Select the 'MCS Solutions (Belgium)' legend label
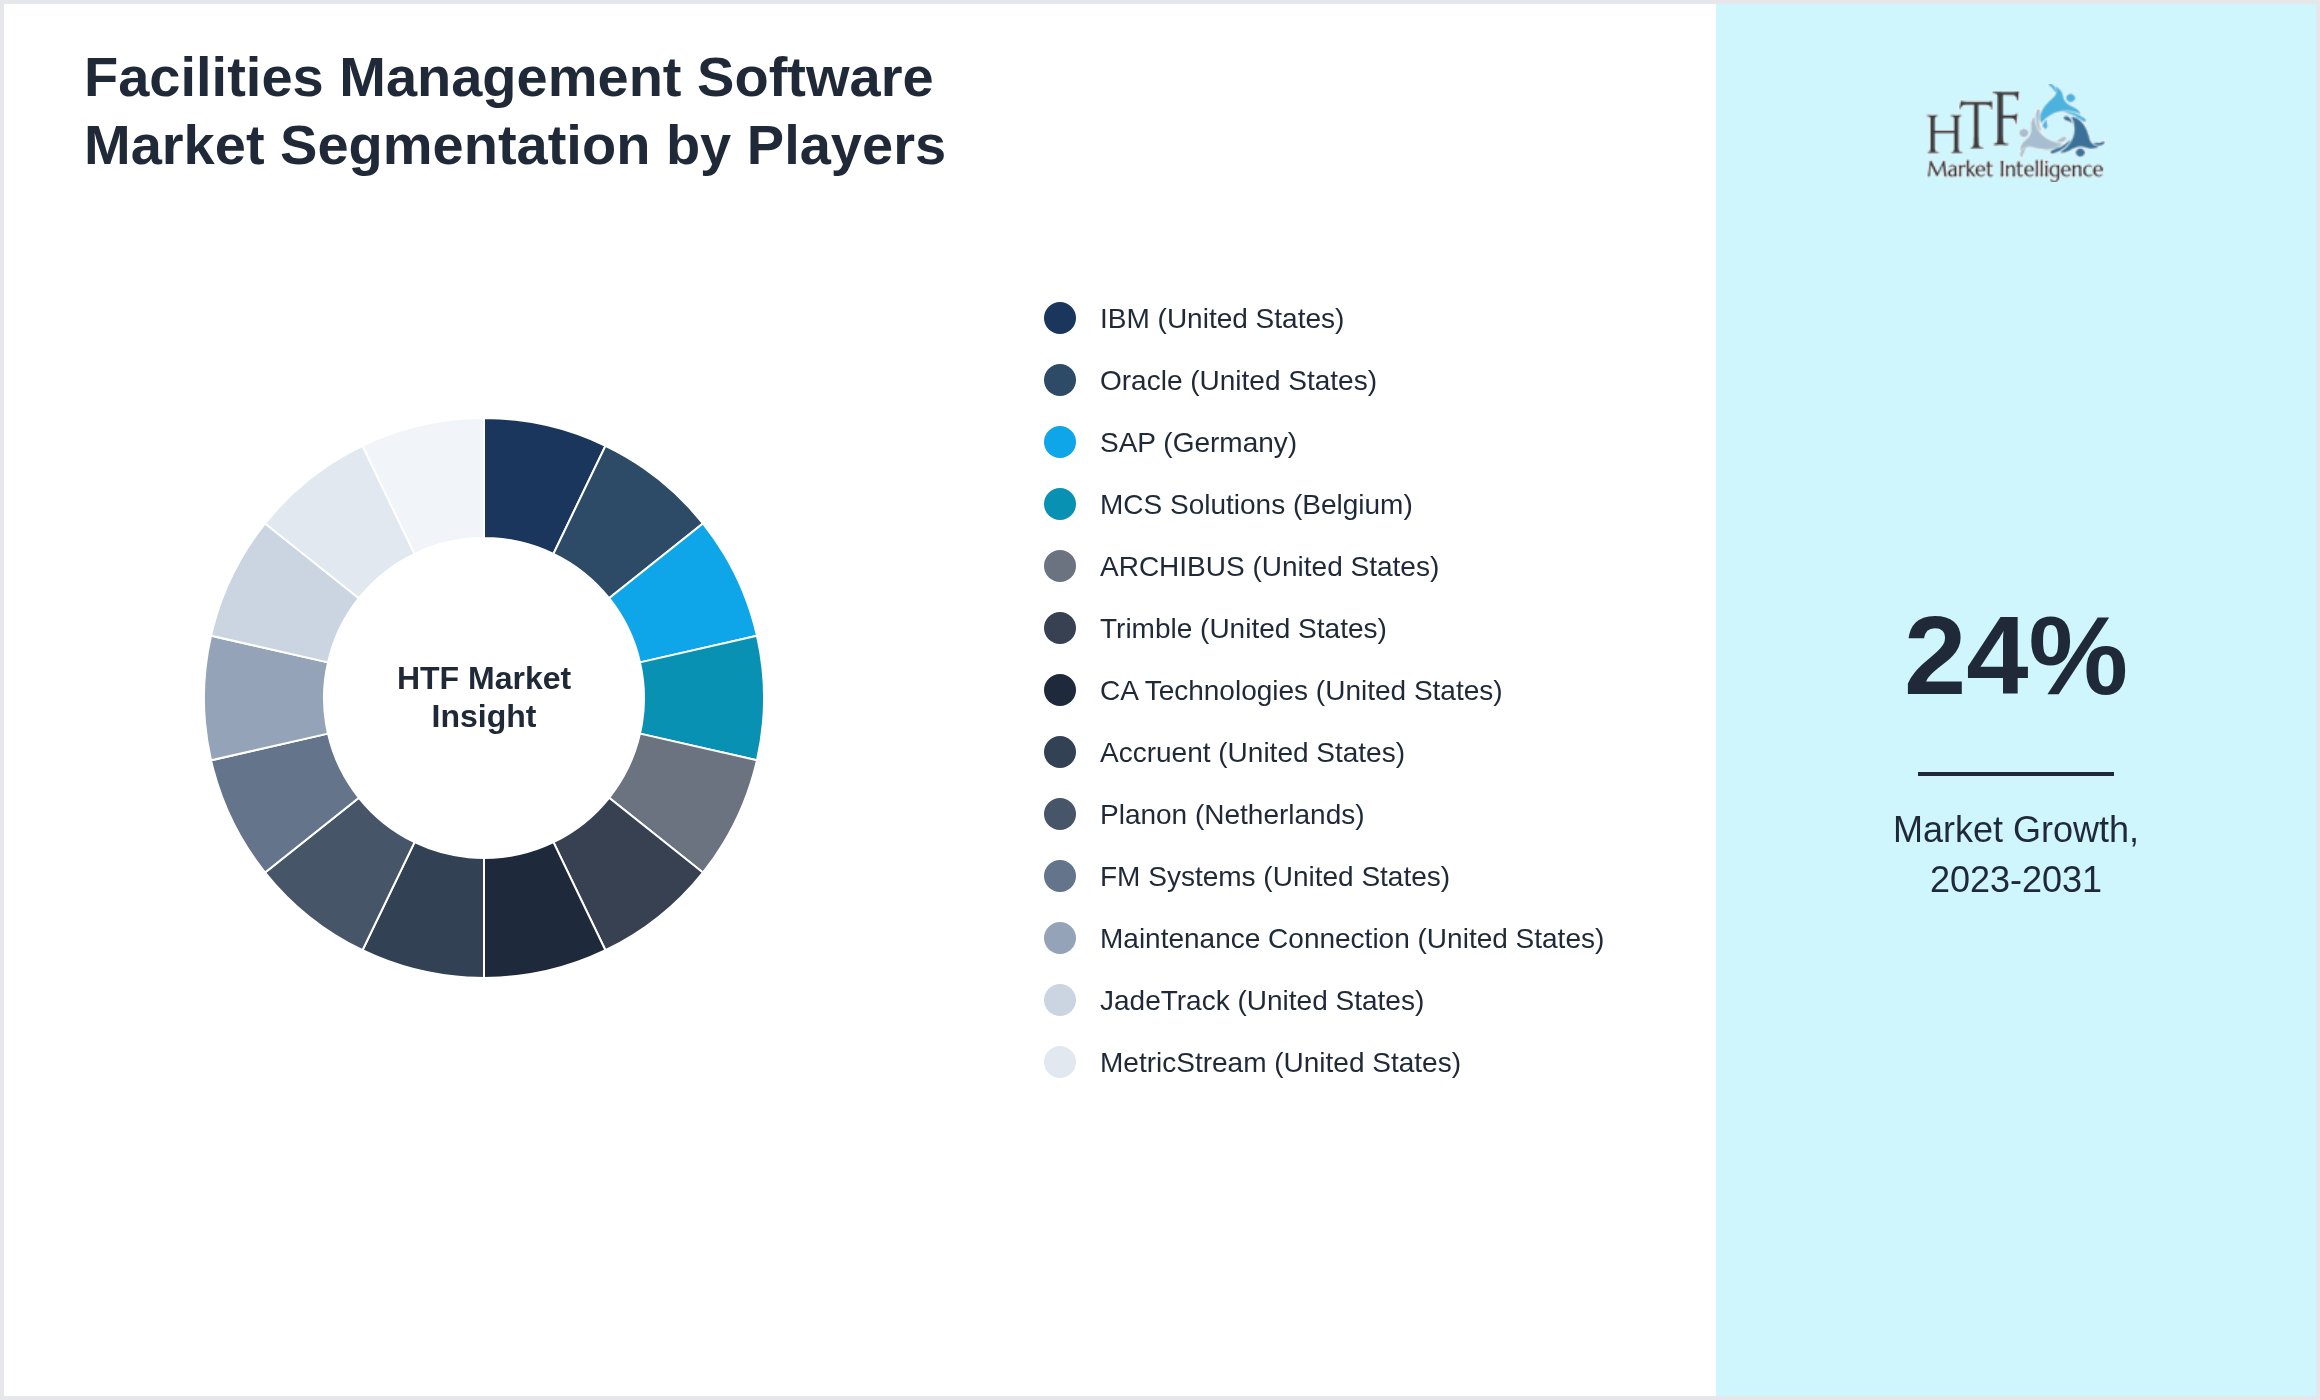This screenshot has height=1400, width=2320. point(1256,505)
